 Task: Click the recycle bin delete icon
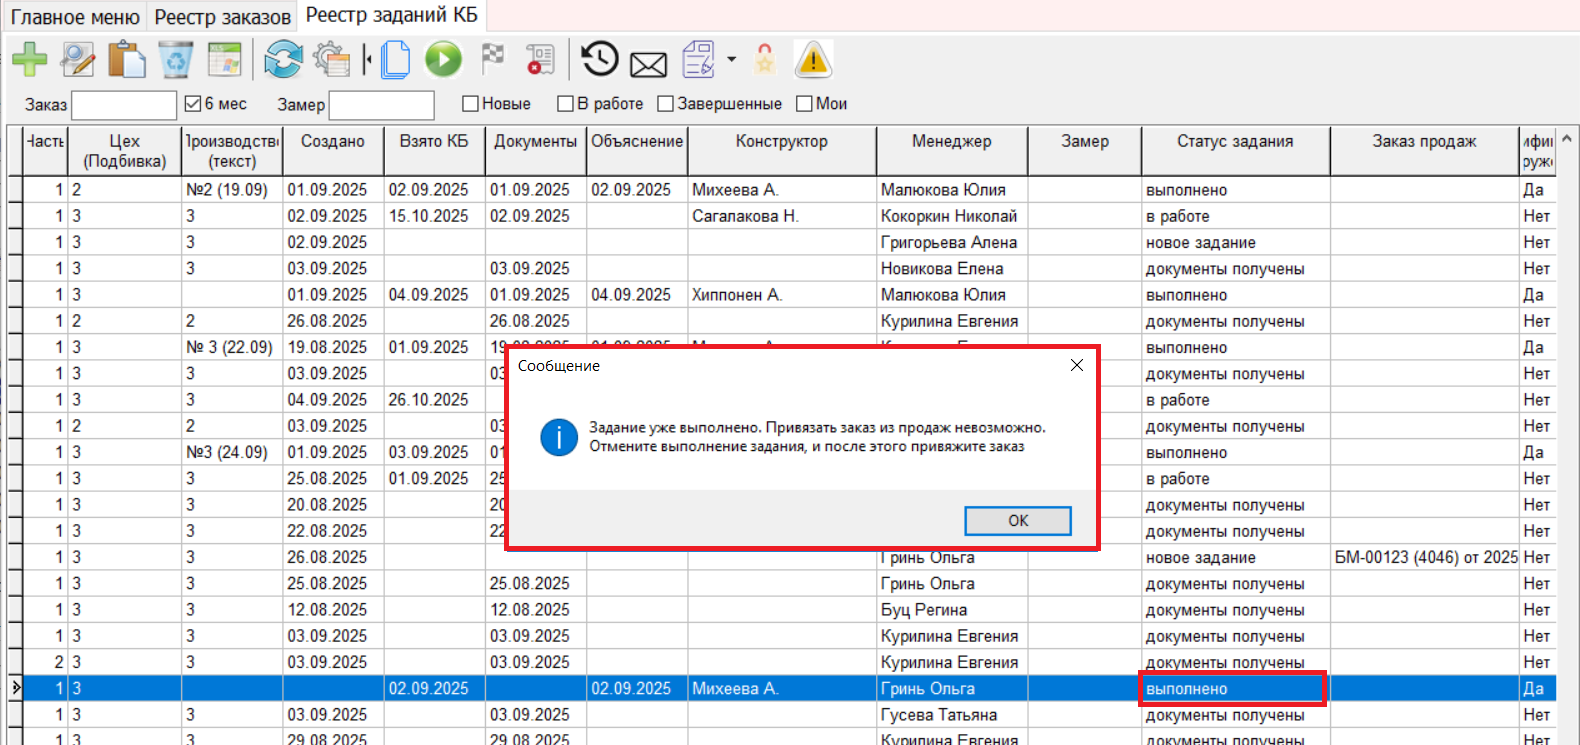coord(176,60)
